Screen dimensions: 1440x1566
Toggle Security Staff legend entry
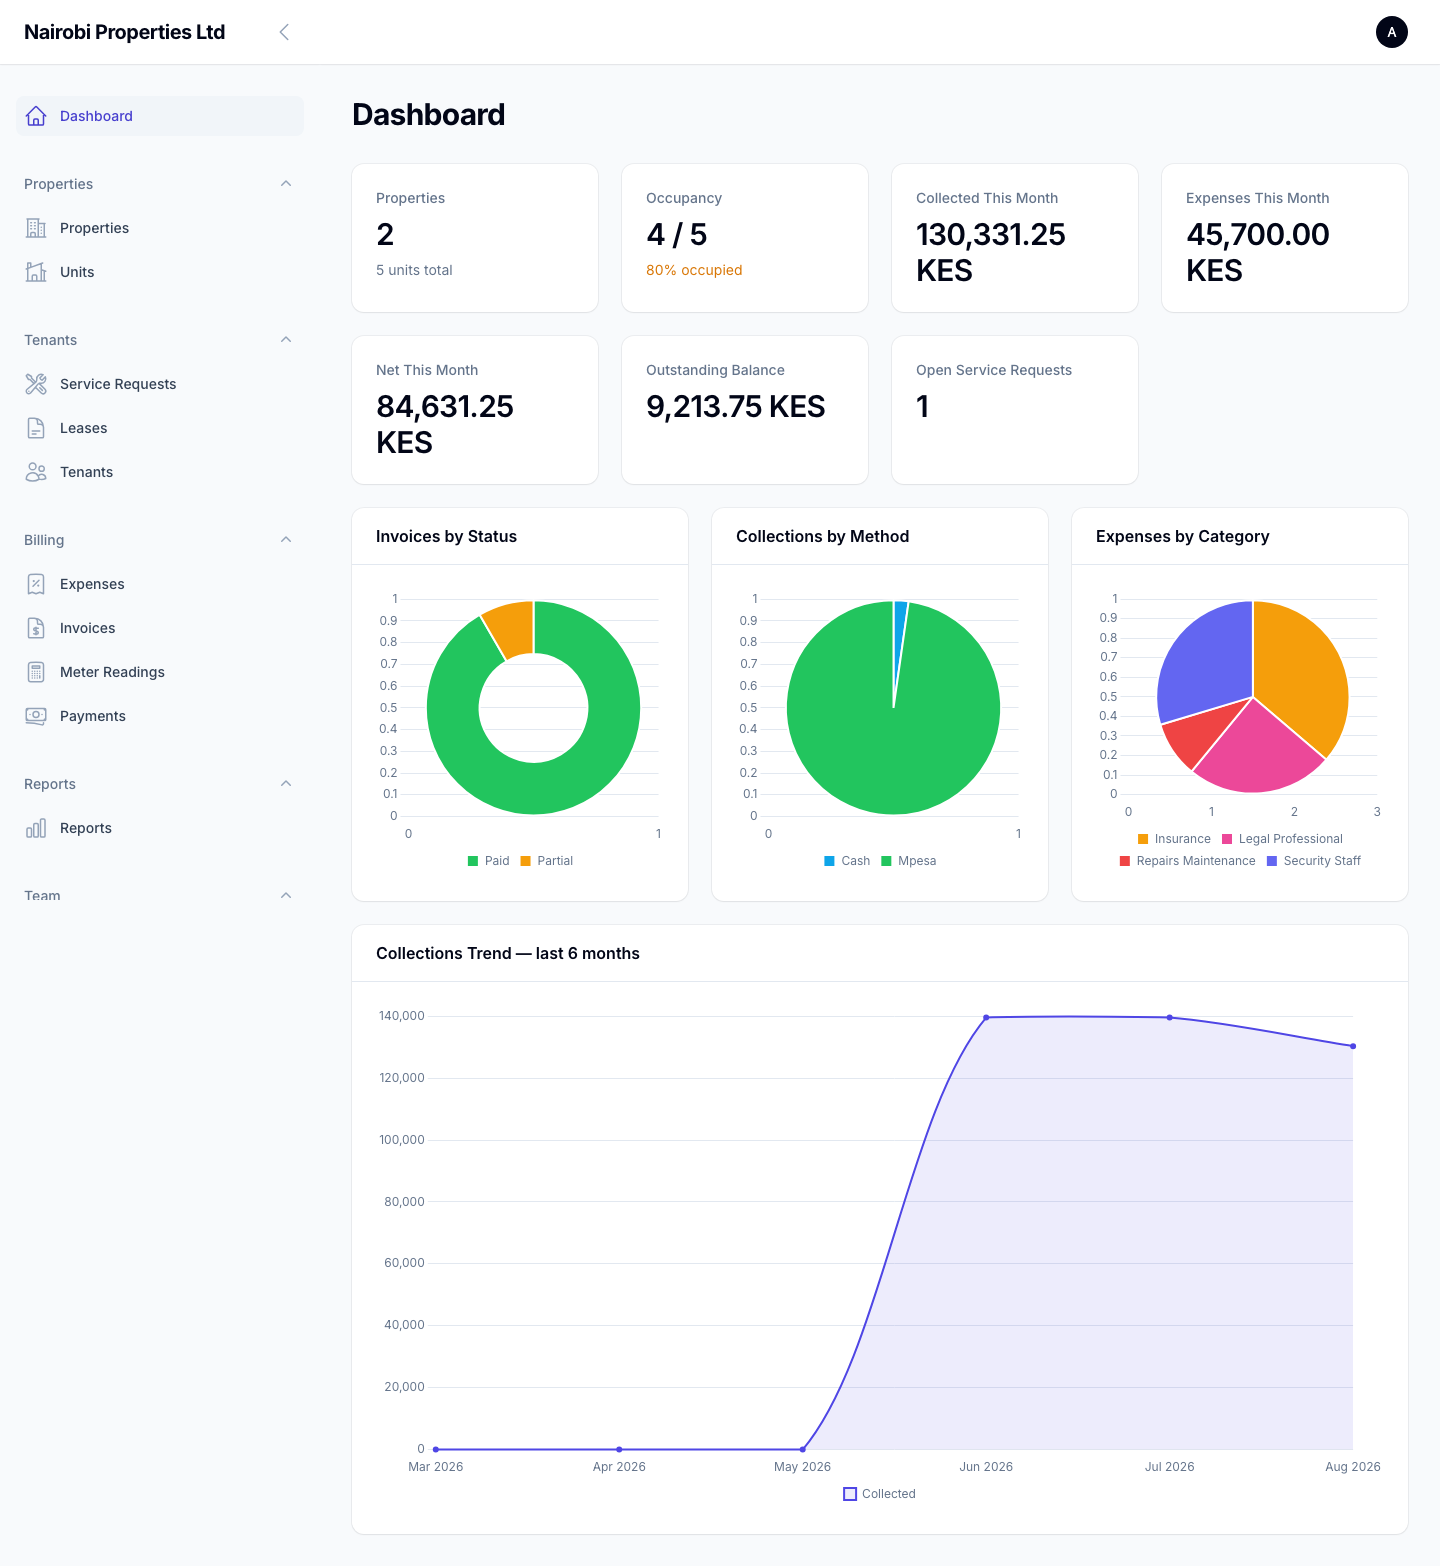tap(1314, 861)
